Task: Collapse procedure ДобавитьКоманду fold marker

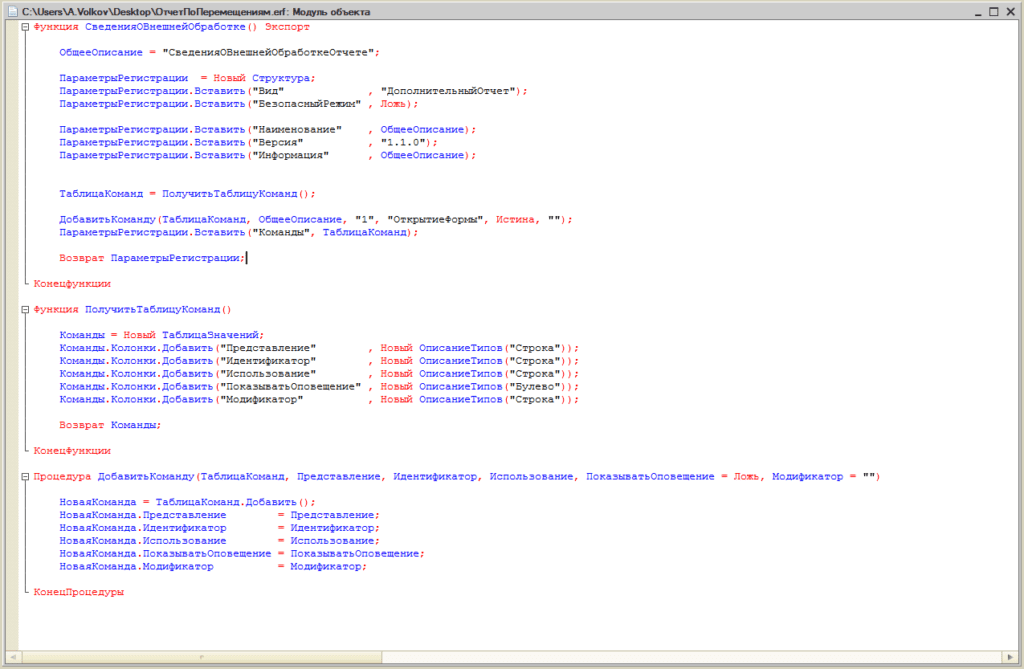Action: tap(25, 477)
